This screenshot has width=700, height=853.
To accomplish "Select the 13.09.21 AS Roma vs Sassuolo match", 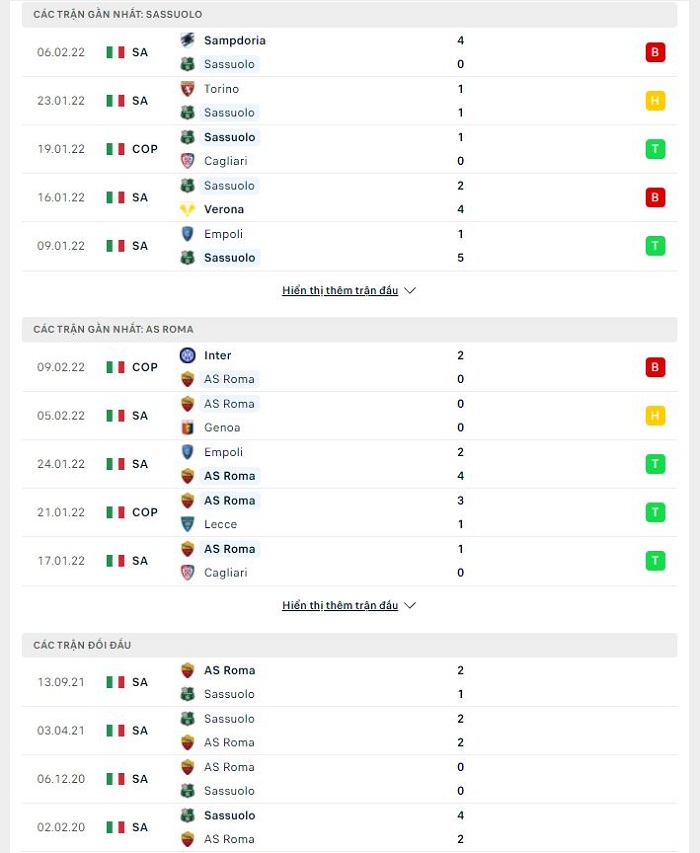I will 349,682.
